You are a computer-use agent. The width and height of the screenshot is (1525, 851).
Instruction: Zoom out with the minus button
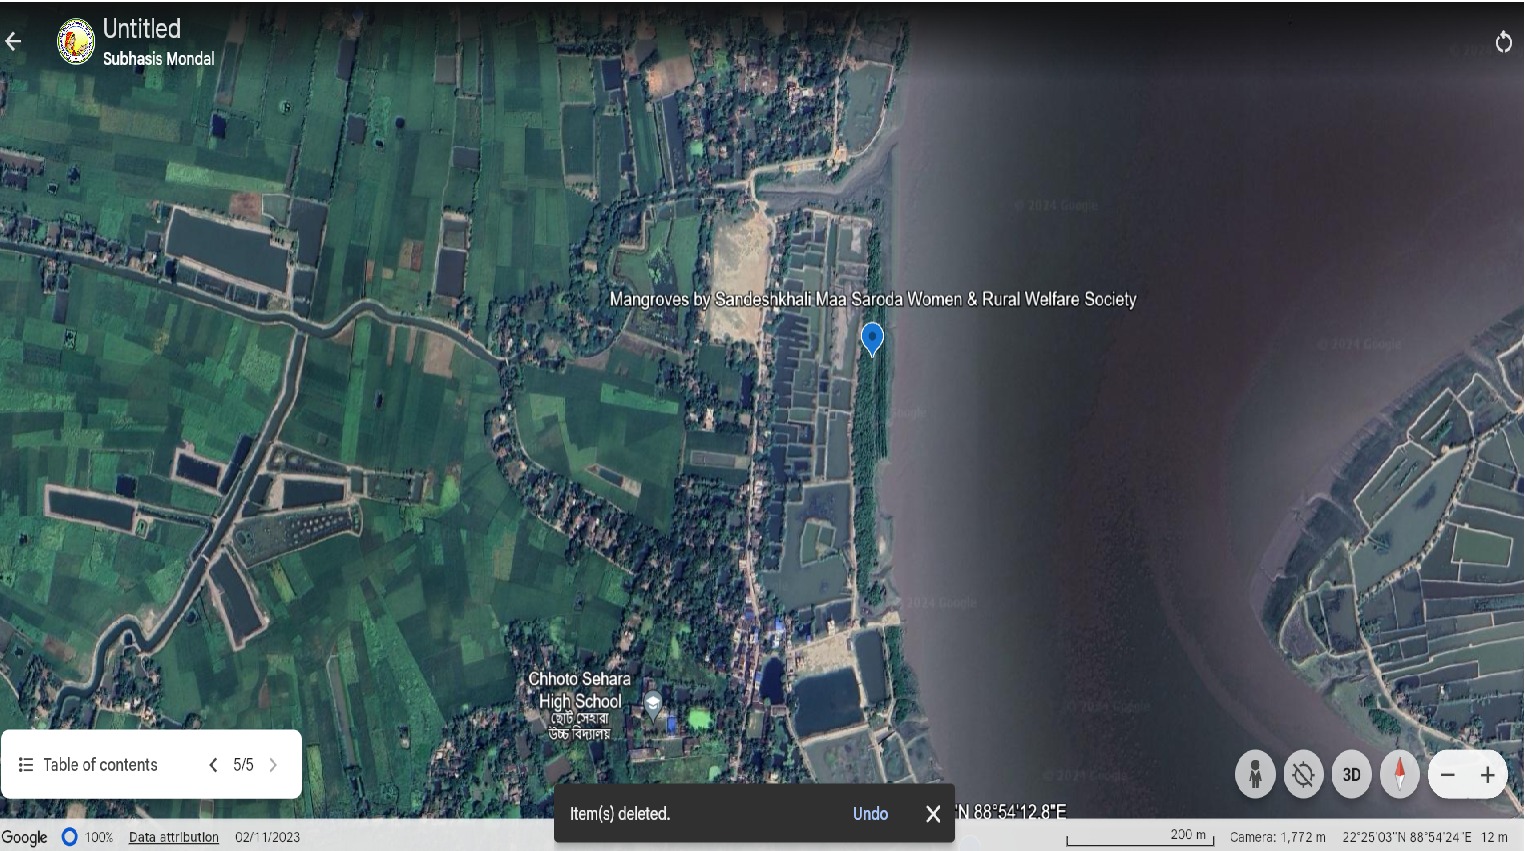[x=1447, y=776]
